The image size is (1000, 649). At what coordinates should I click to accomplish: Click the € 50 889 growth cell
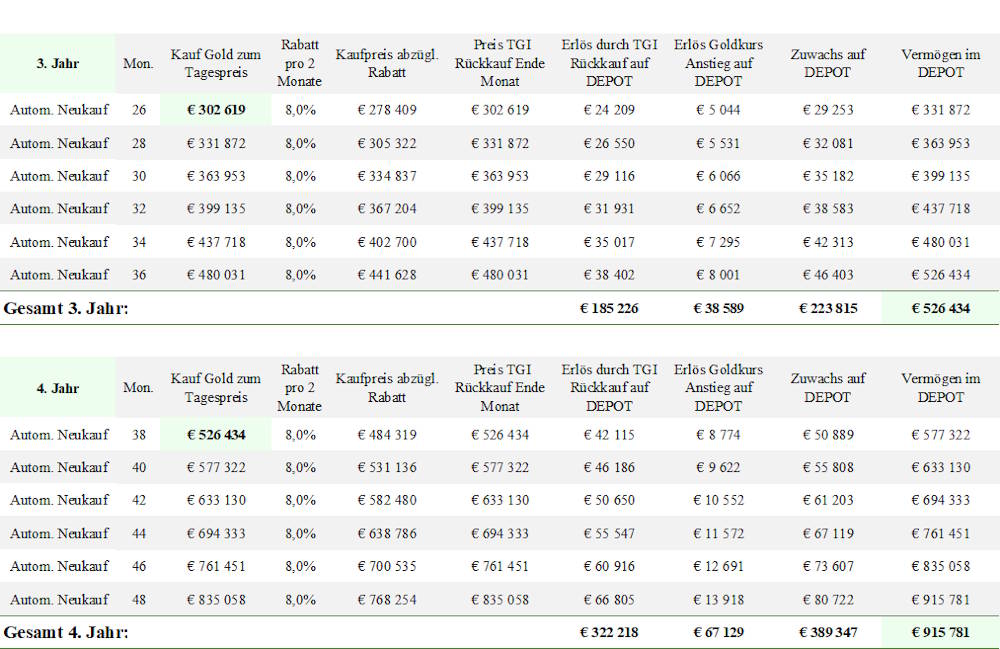[x=828, y=435]
